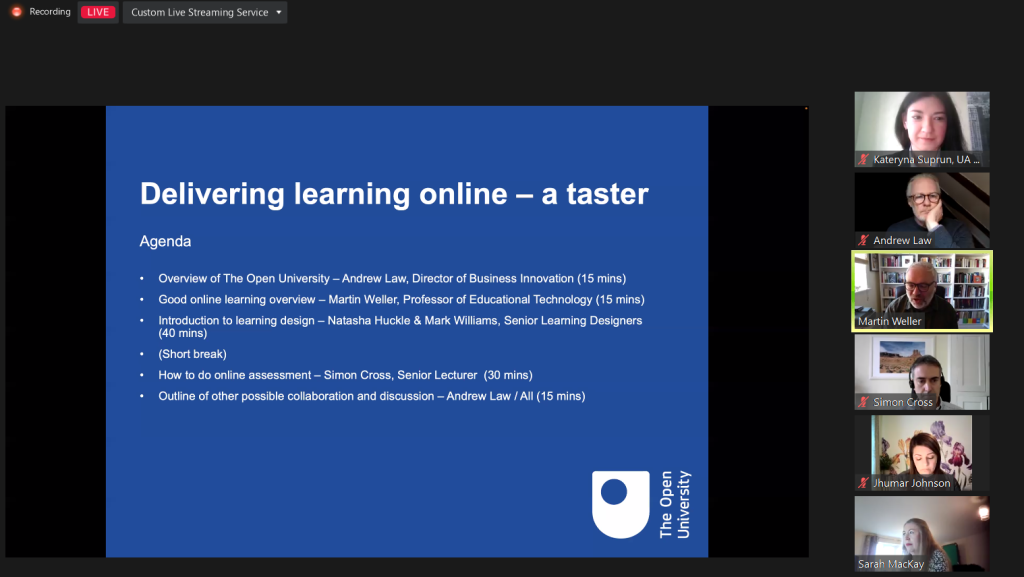Click the 'Recording' status text
The image size is (1024, 577).
[x=50, y=12]
